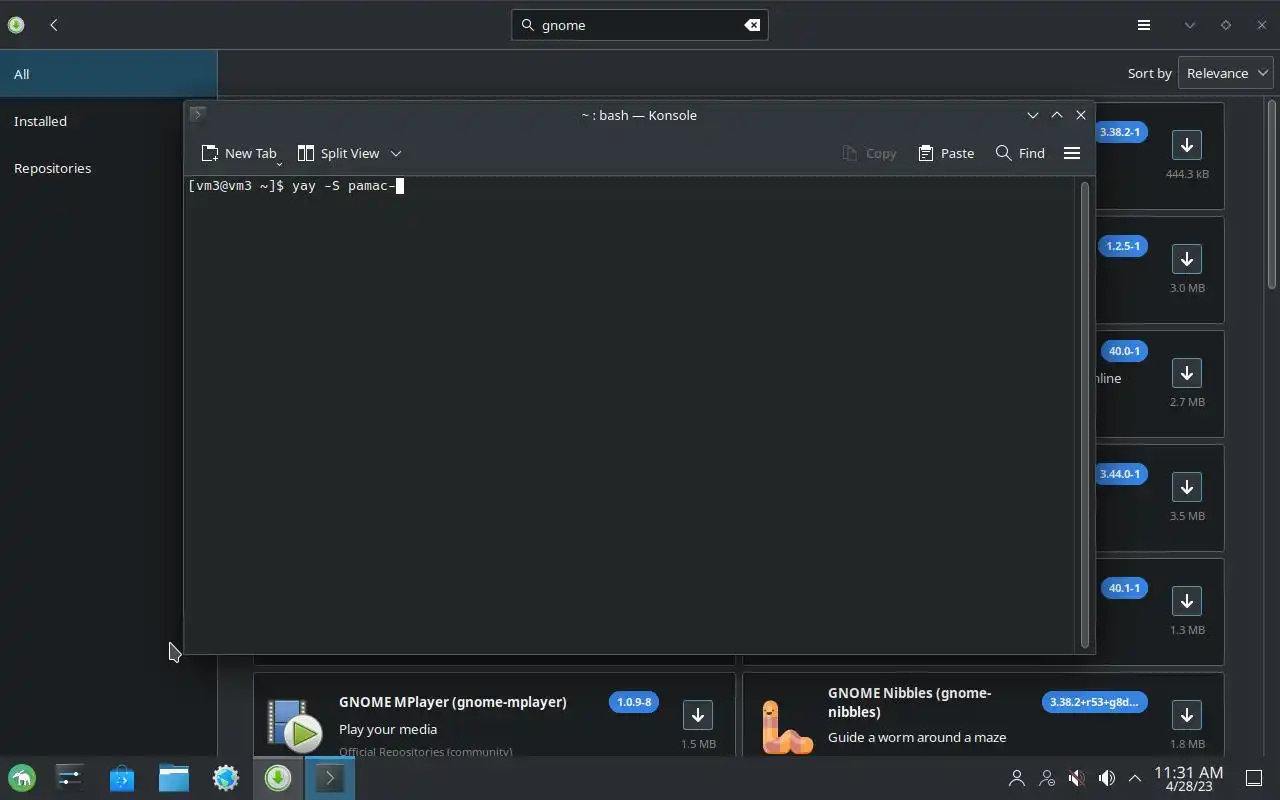Clear the gnome search text
This screenshot has height=800, width=1280.
(752, 25)
